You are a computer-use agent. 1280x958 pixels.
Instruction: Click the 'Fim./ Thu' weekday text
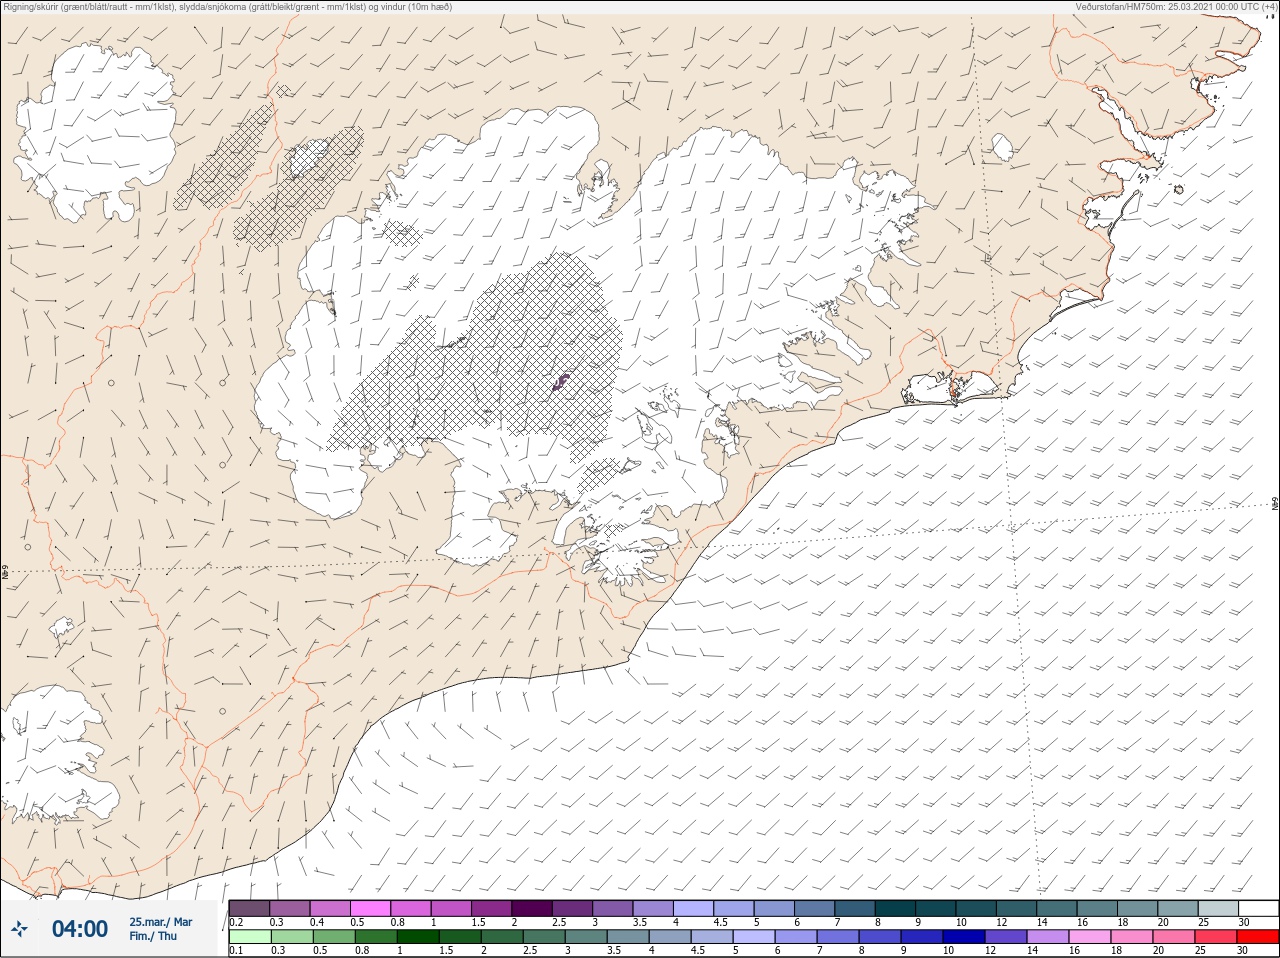[x=153, y=936]
